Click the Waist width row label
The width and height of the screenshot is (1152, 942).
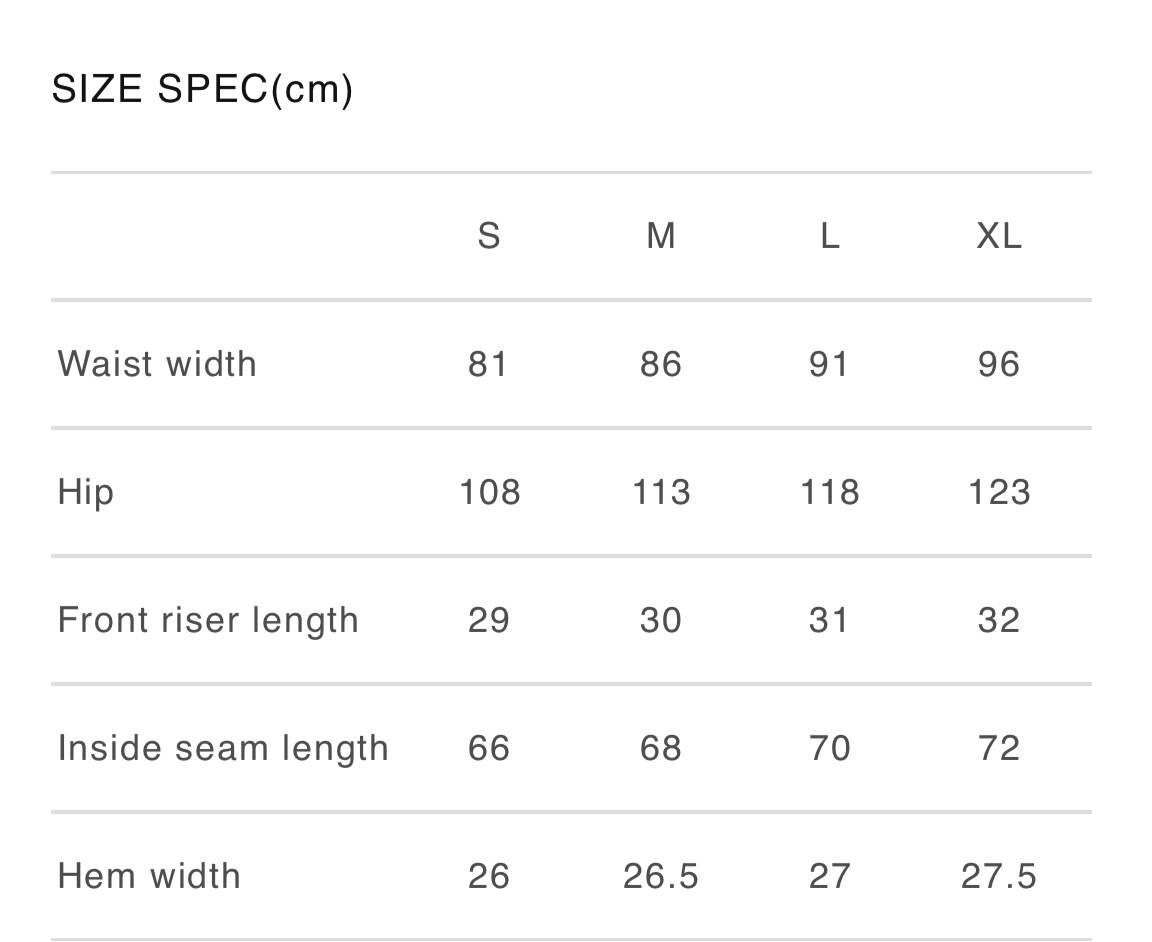157,364
